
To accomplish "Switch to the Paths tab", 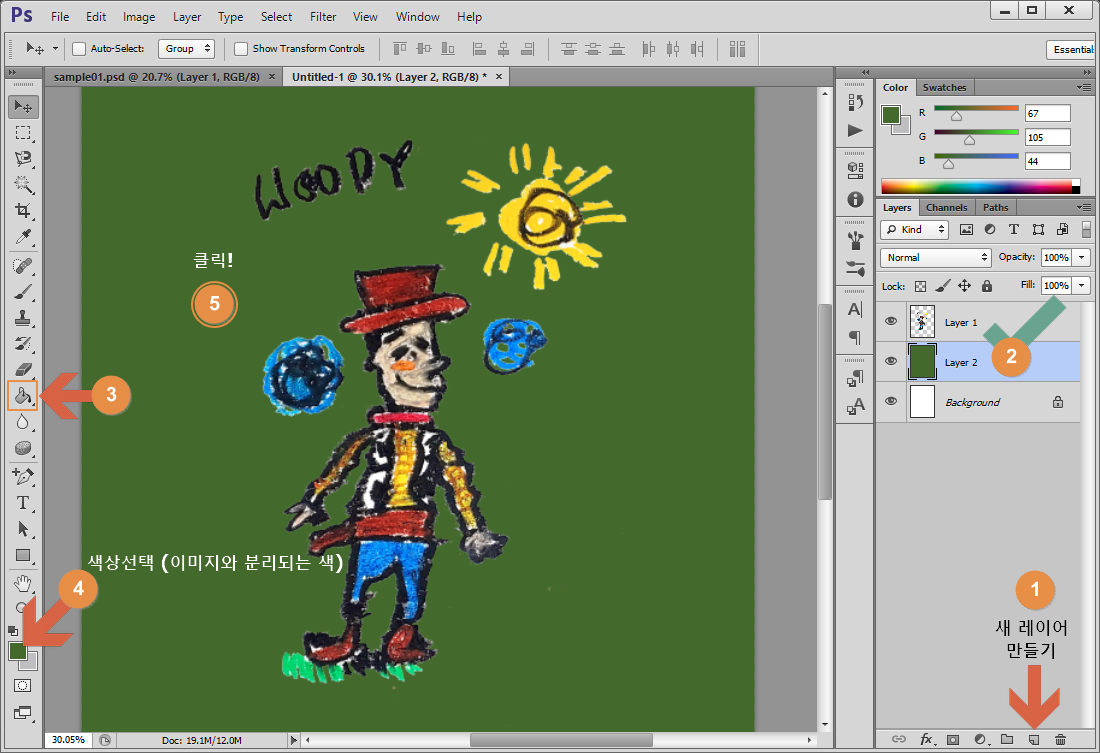I will [x=995, y=208].
